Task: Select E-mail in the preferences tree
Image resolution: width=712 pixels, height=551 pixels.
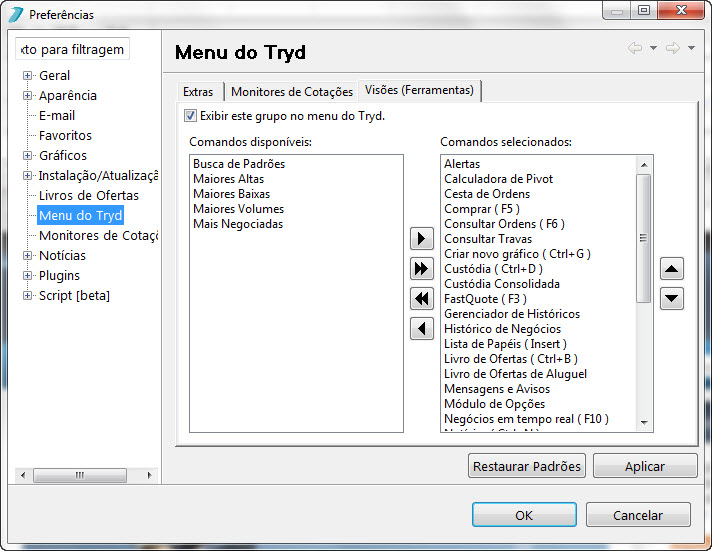Action: coord(57,115)
